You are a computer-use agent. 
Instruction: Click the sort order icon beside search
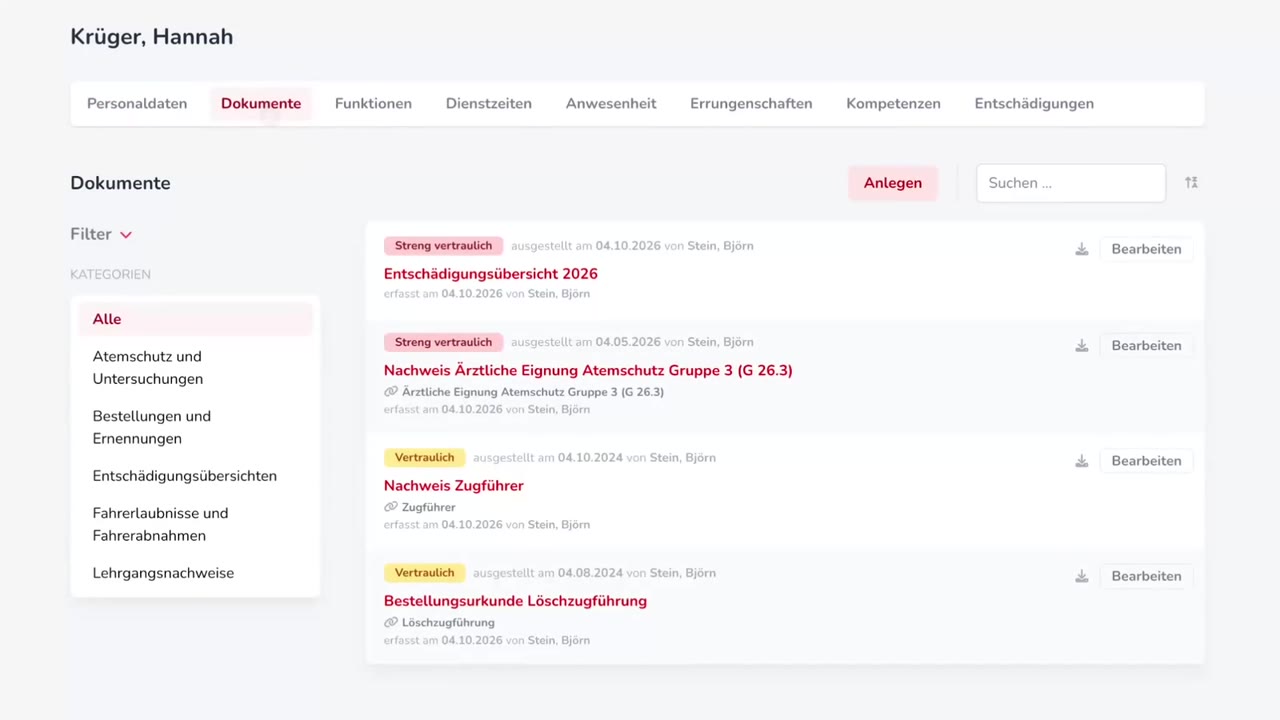pos(1191,183)
